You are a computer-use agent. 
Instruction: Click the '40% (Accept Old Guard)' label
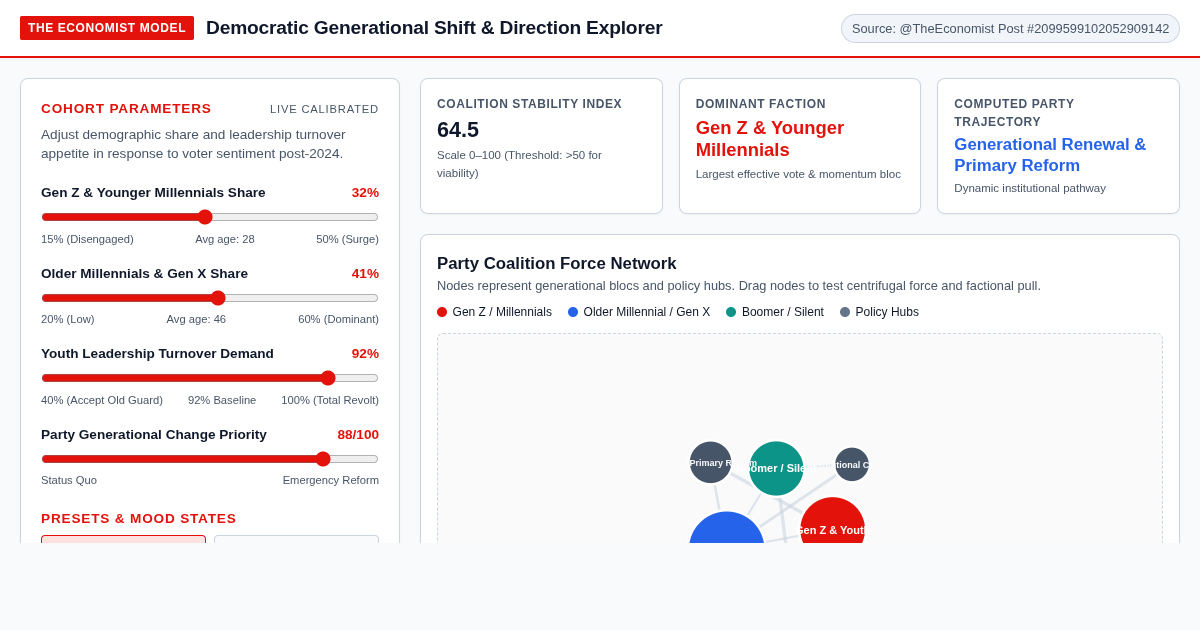pyautogui.click(x=102, y=400)
